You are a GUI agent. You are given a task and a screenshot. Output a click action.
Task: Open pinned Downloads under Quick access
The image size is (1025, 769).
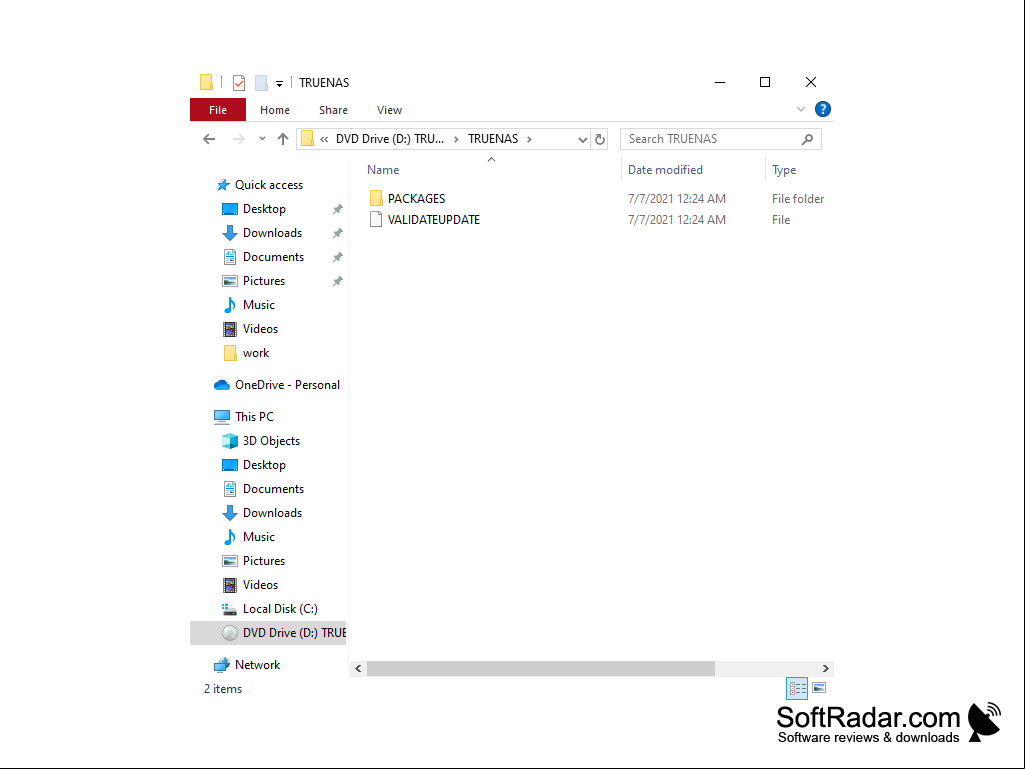(272, 233)
